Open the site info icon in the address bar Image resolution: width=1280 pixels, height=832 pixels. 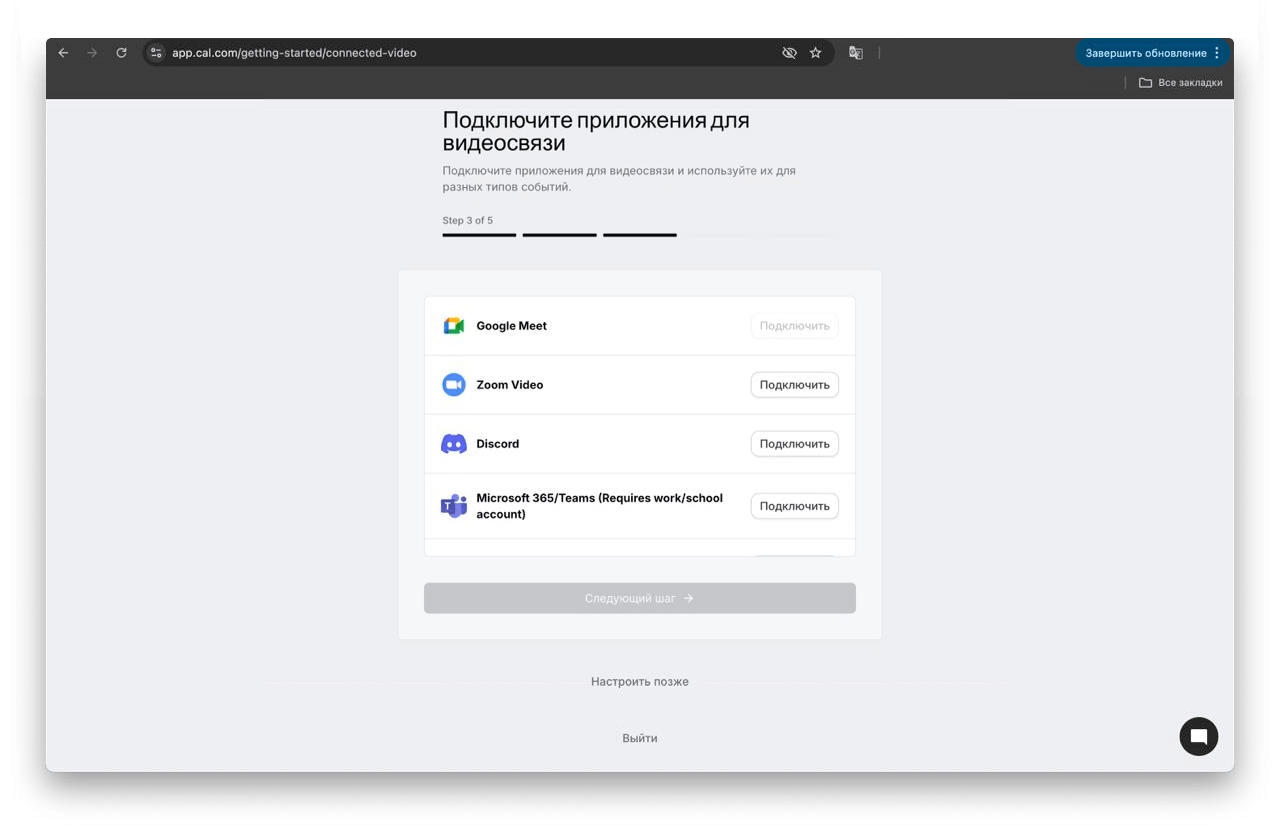[156, 53]
